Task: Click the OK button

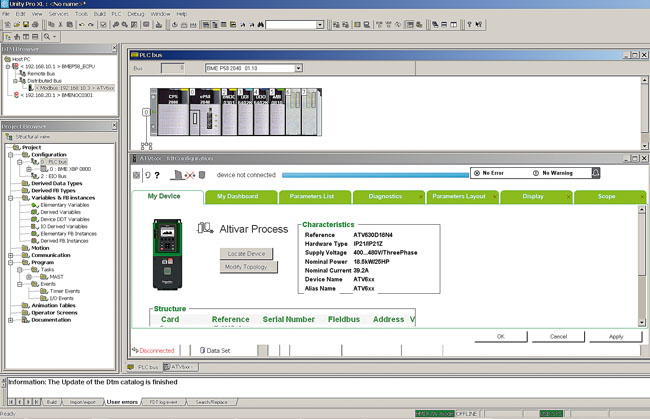Action: (501, 337)
